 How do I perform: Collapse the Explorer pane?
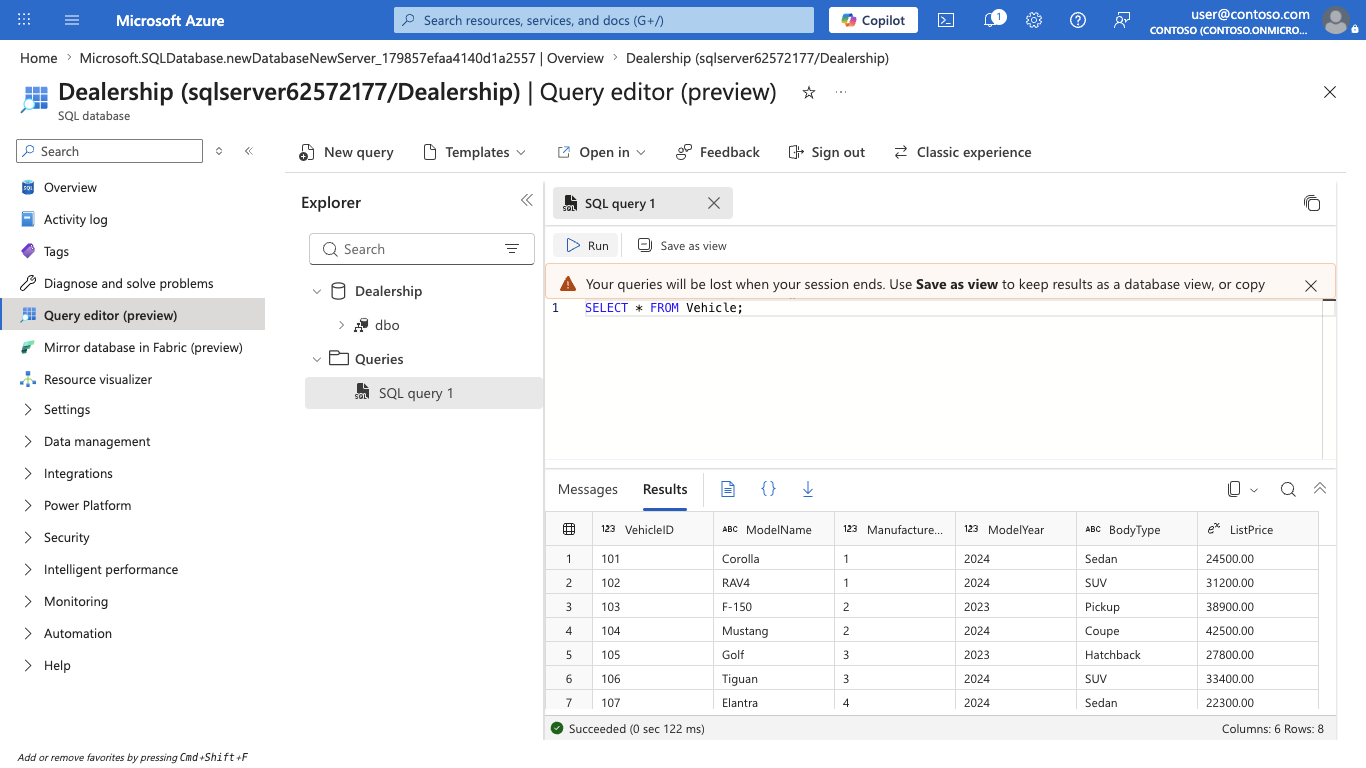click(x=527, y=201)
